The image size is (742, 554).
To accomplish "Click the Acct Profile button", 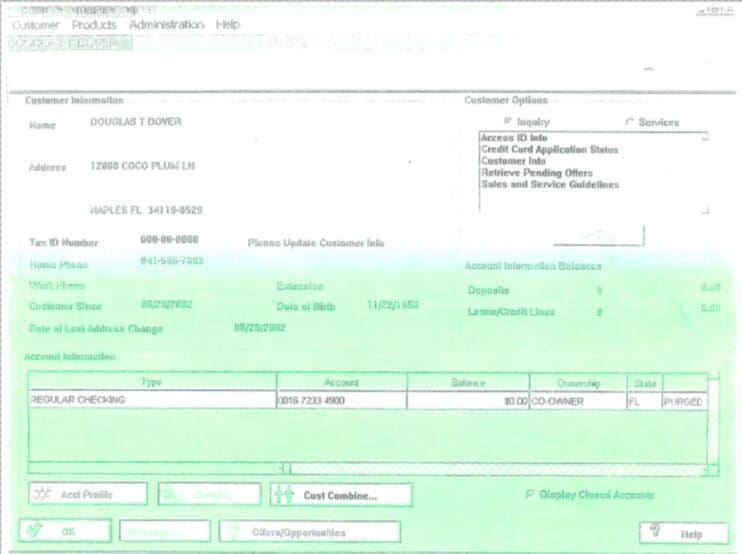I will 88,494.
